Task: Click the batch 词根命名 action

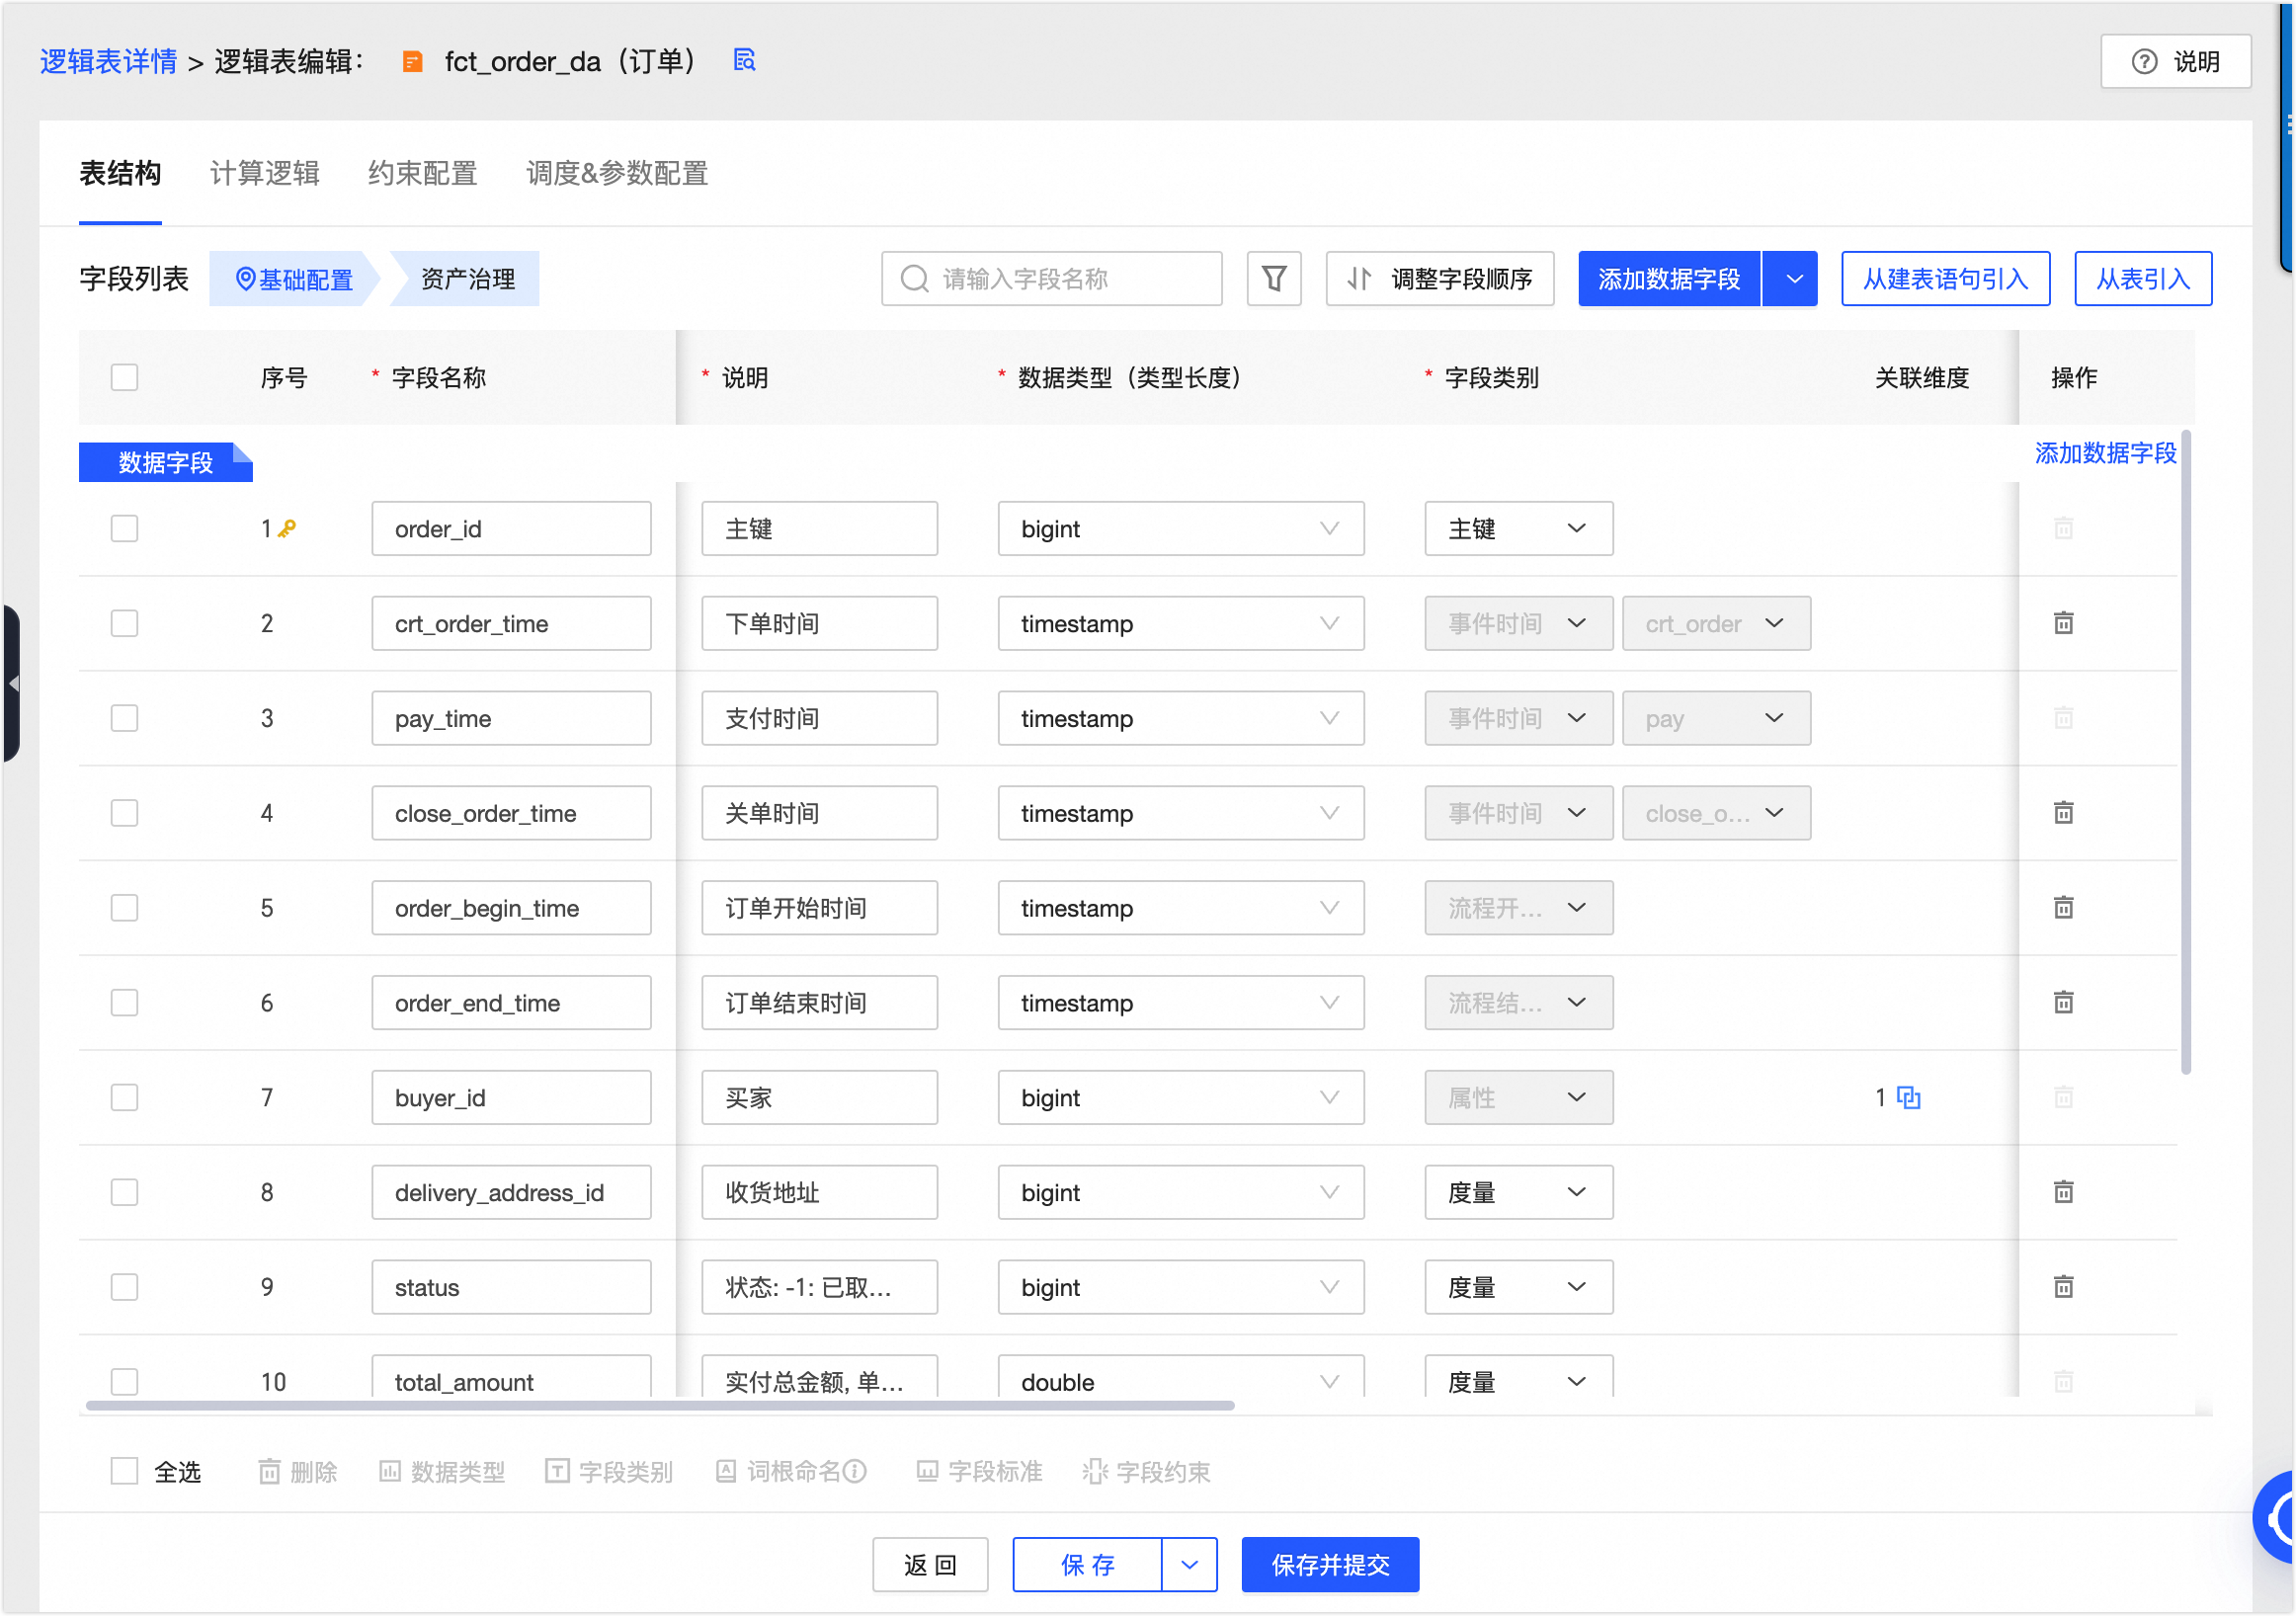Action: point(790,1472)
